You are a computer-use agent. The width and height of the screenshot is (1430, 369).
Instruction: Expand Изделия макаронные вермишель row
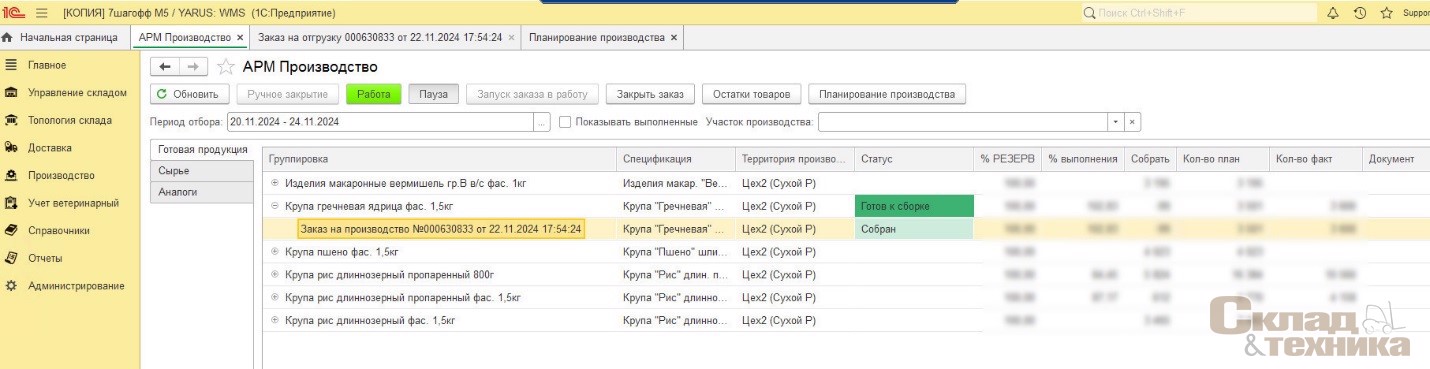pyautogui.click(x=275, y=183)
